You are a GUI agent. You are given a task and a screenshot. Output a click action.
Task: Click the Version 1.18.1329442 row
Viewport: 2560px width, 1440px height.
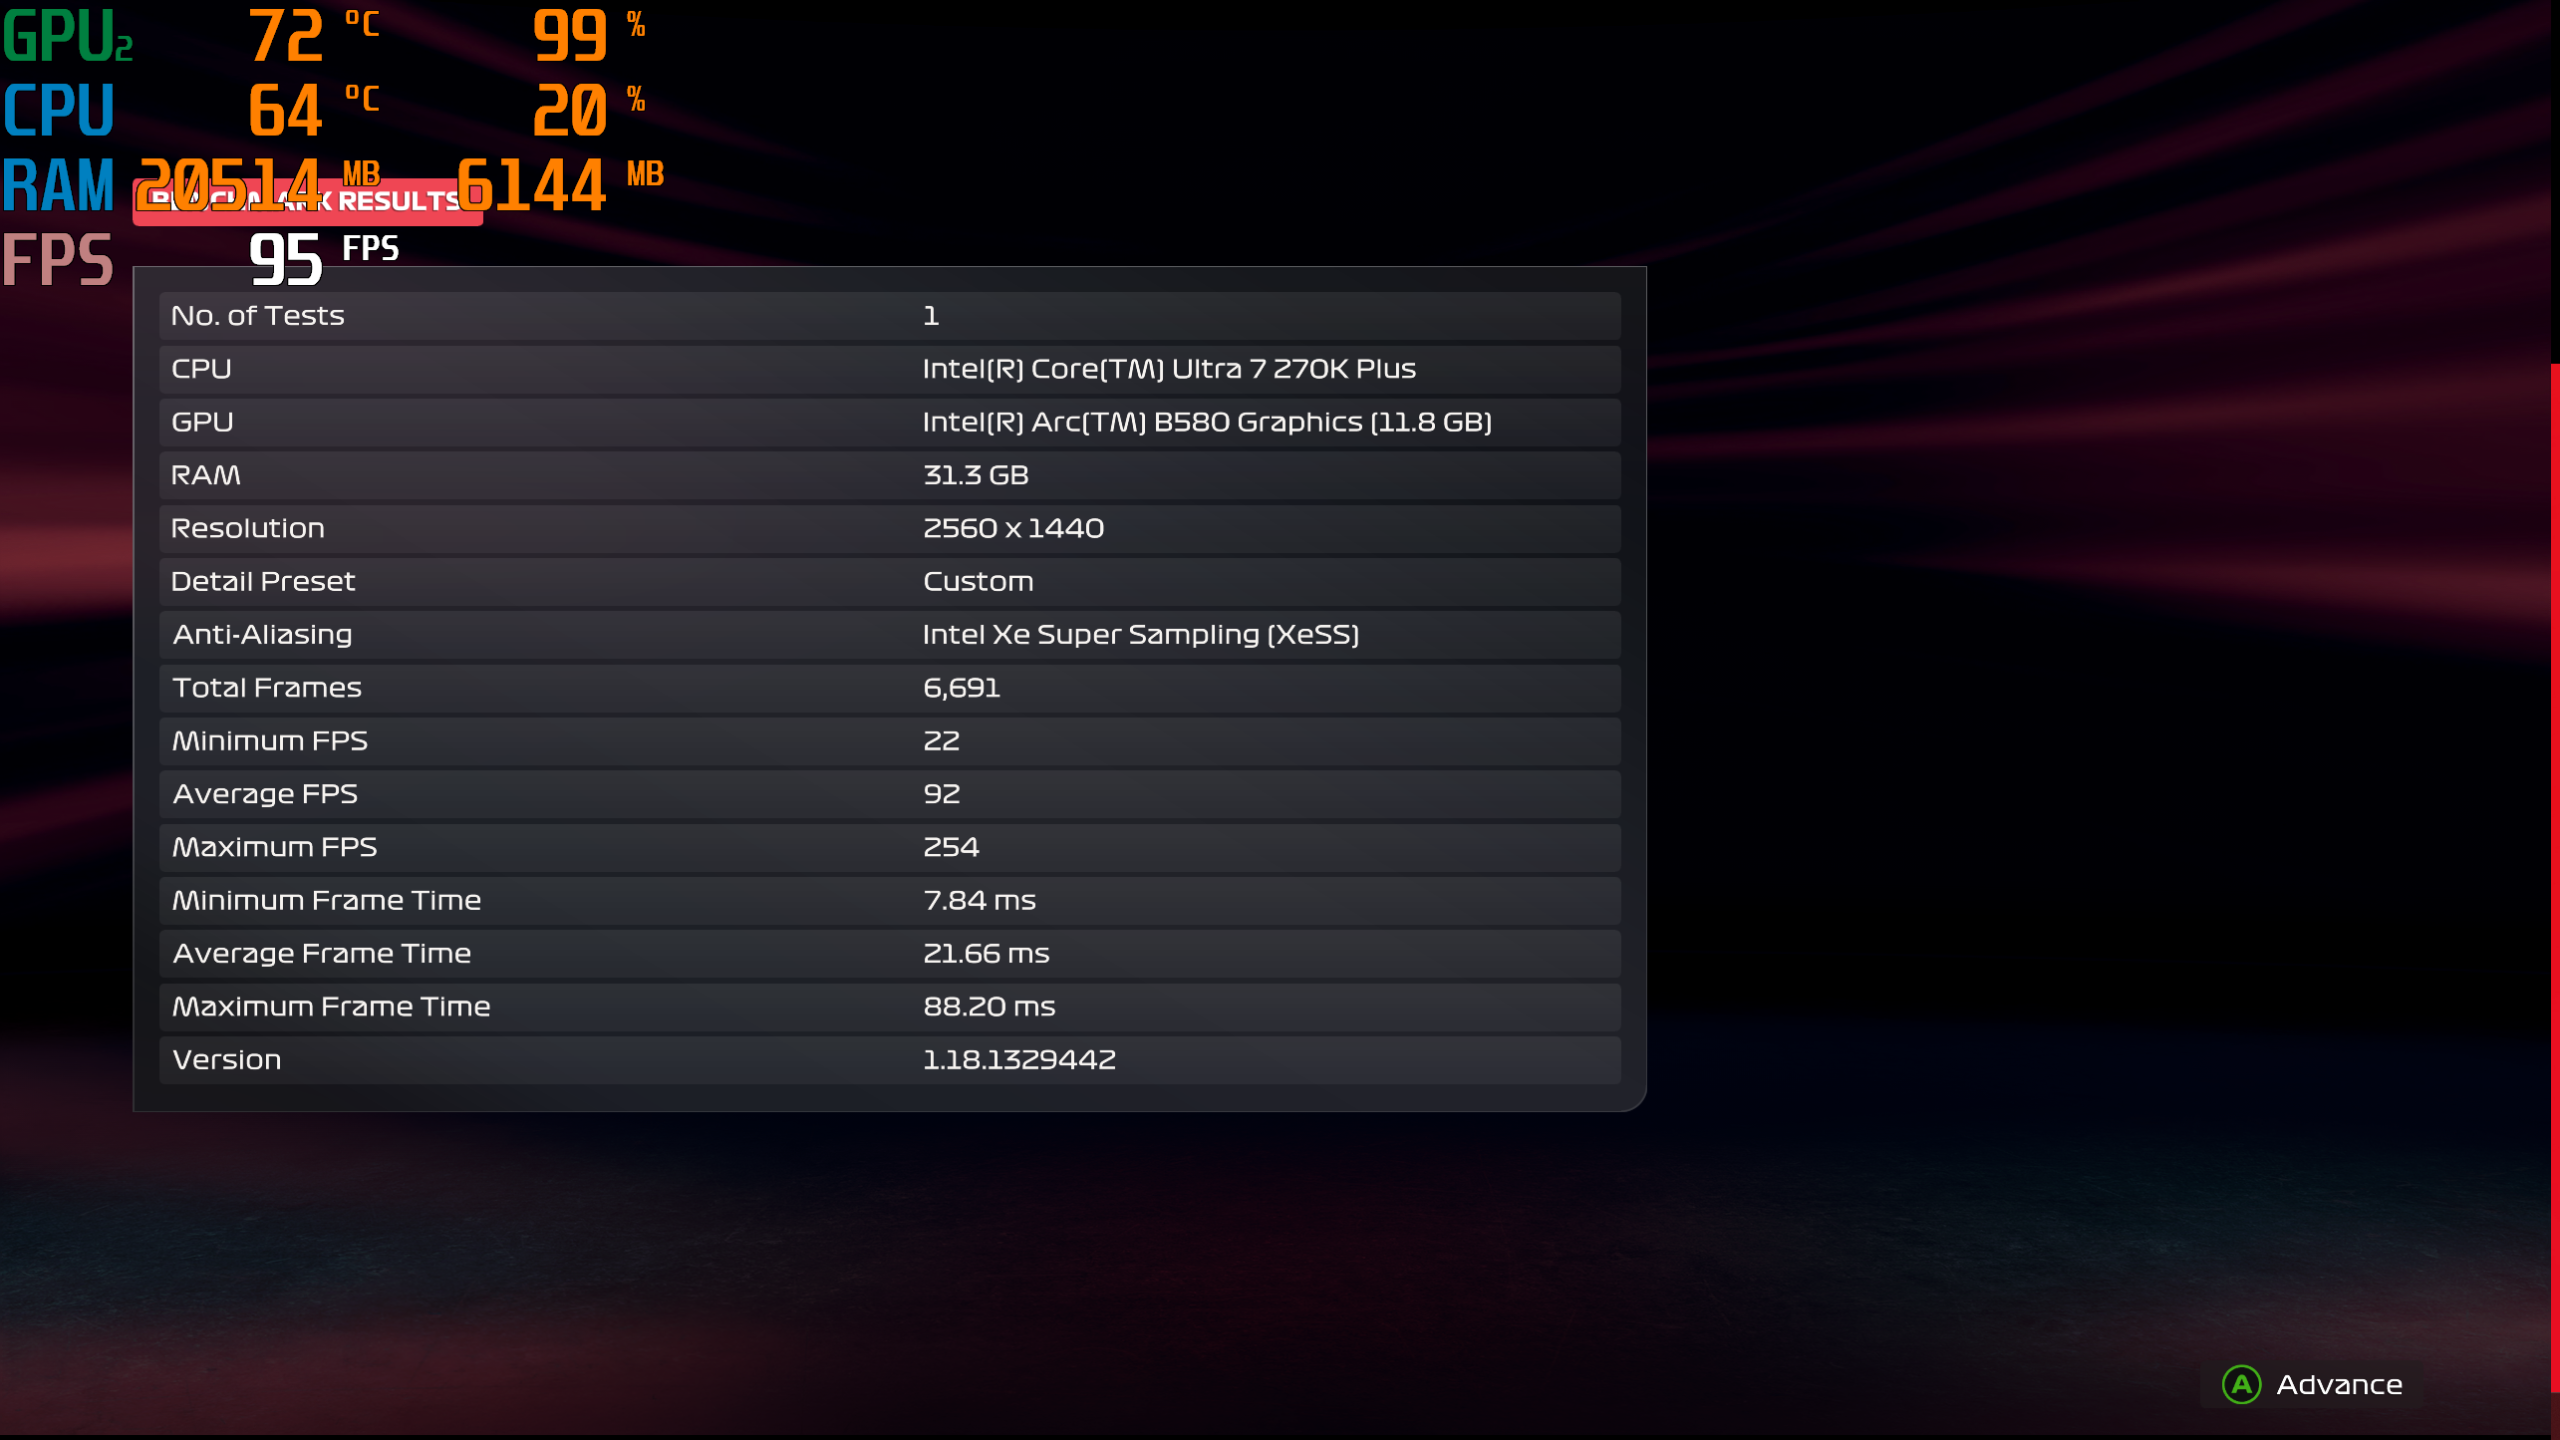tap(888, 1059)
